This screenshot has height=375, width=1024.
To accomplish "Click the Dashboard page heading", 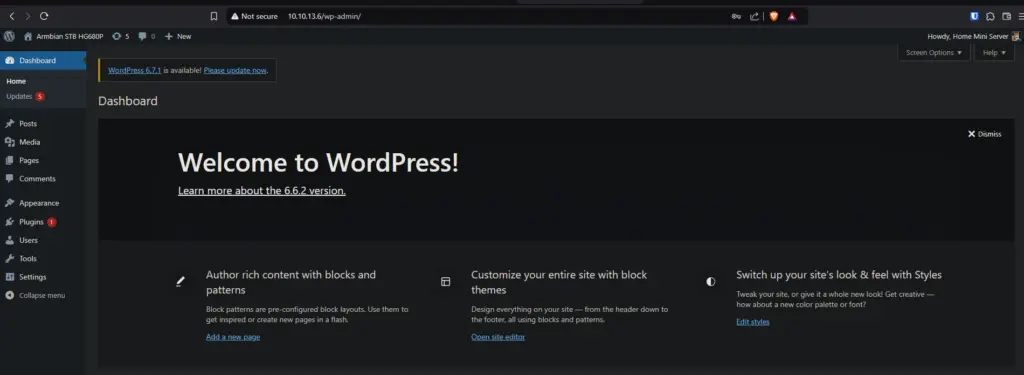I will [x=128, y=101].
